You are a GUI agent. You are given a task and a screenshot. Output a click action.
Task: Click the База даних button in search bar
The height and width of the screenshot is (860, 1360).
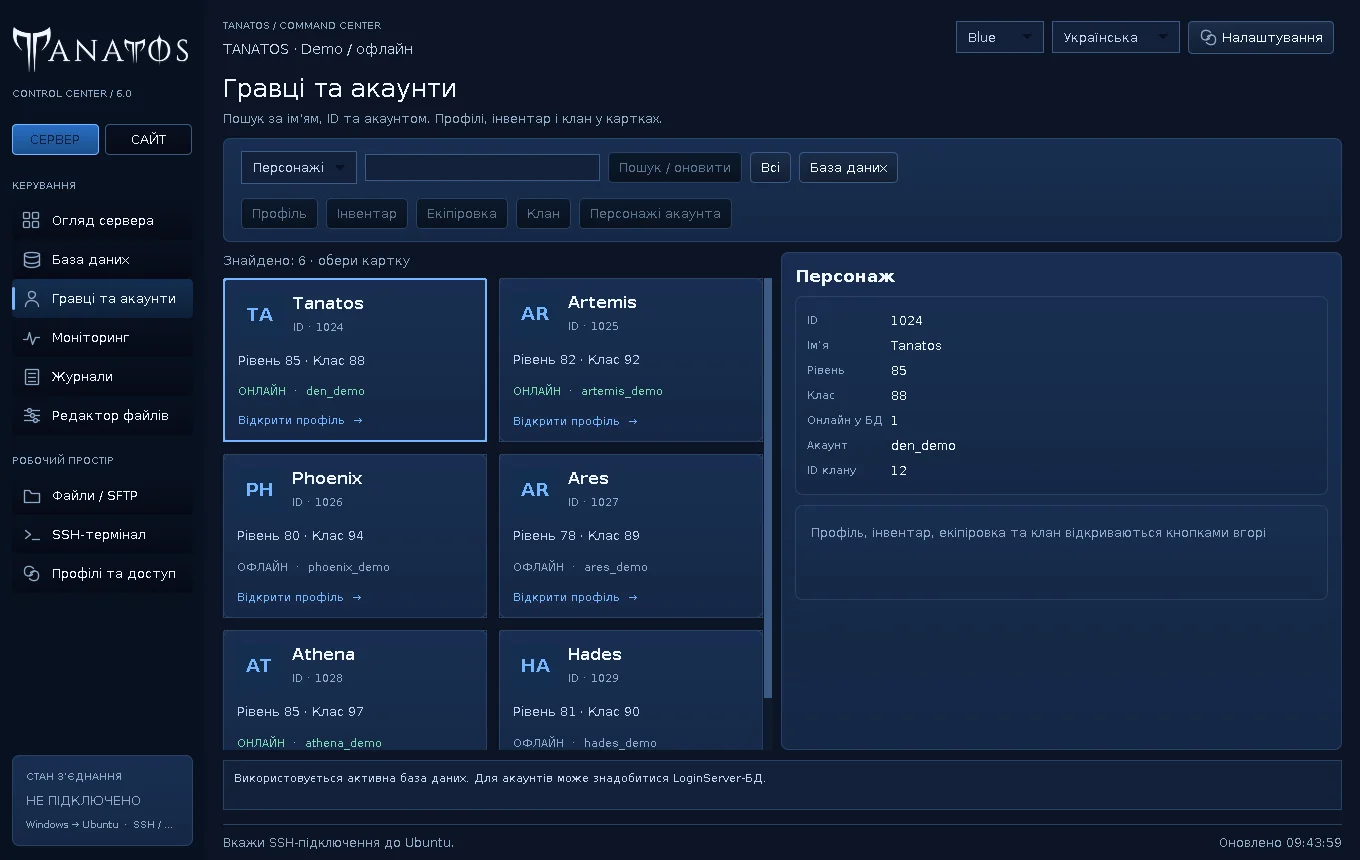pos(848,167)
